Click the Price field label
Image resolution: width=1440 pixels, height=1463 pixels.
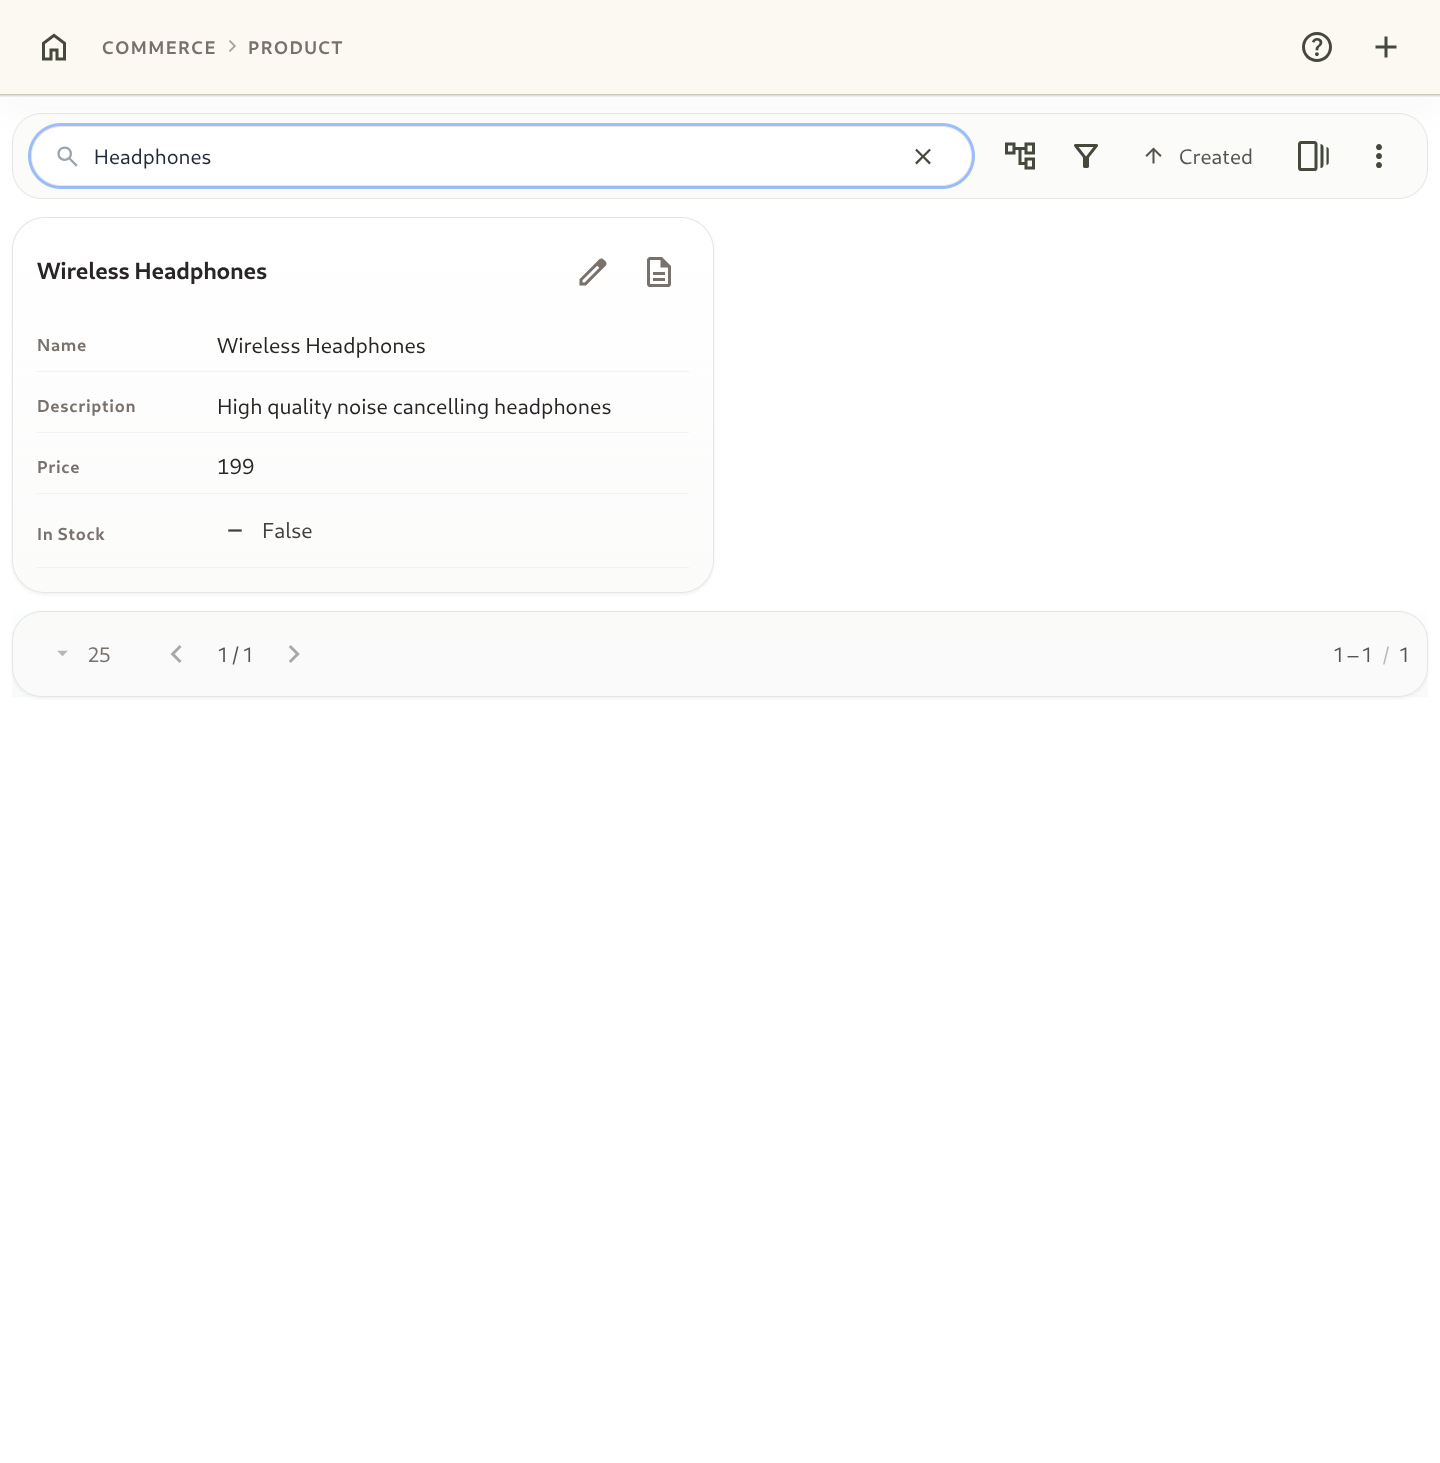click(x=58, y=467)
